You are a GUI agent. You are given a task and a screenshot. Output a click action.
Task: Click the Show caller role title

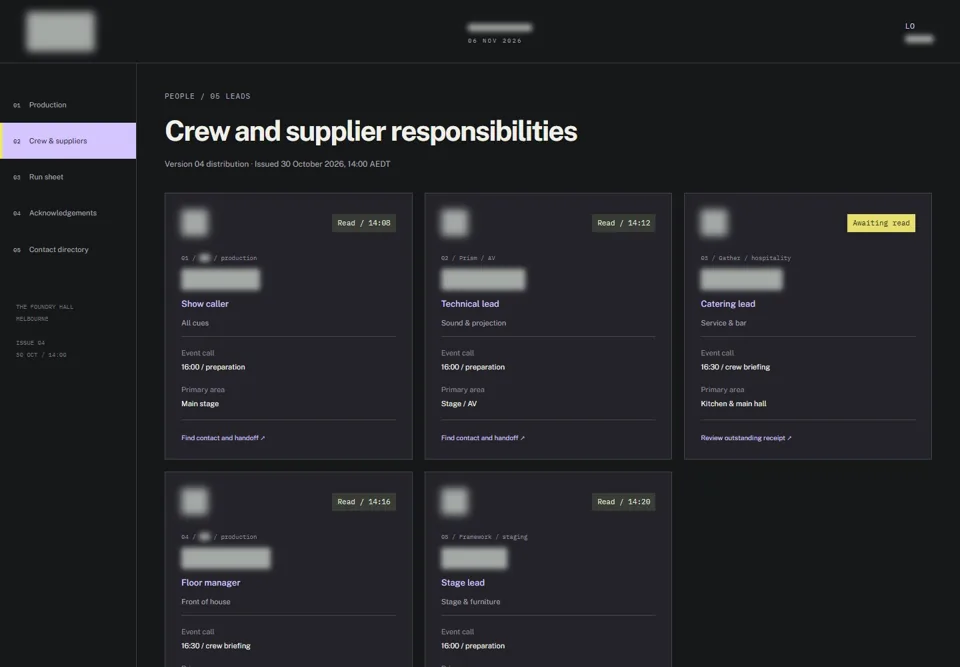[x=204, y=304]
